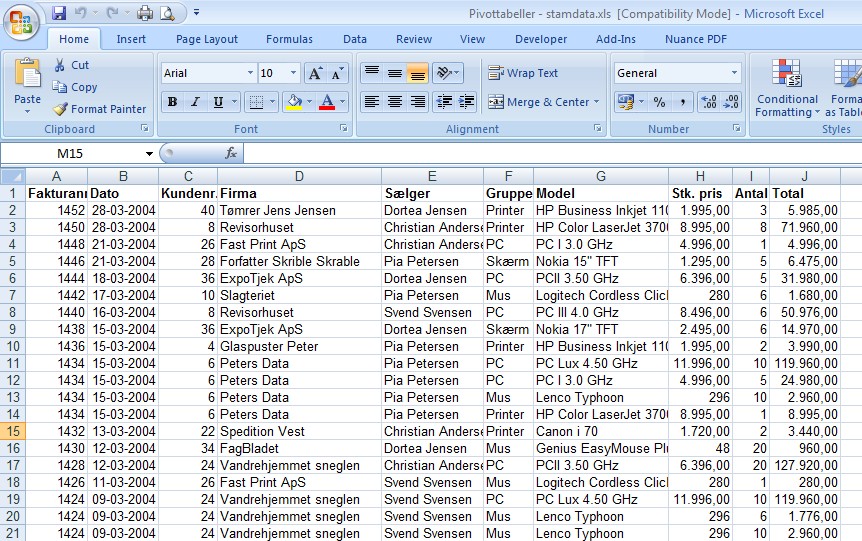Image resolution: width=862 pixels, height=541 pixels.
Task: Click the Format Painter tool
Action: point(99,109)
